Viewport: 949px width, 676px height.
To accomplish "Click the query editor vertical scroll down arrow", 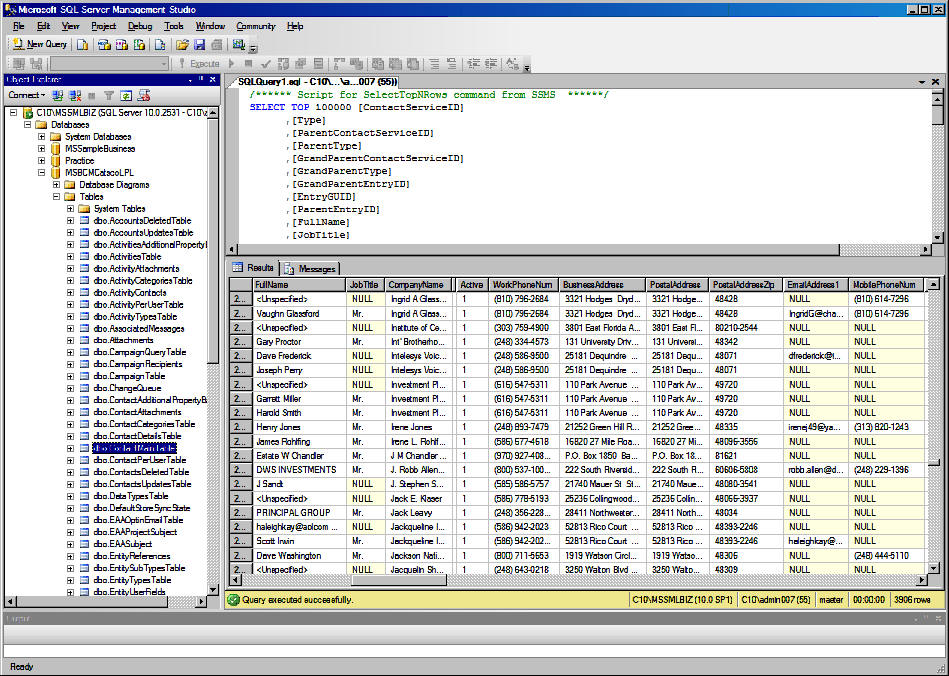I will coord(937,238).
